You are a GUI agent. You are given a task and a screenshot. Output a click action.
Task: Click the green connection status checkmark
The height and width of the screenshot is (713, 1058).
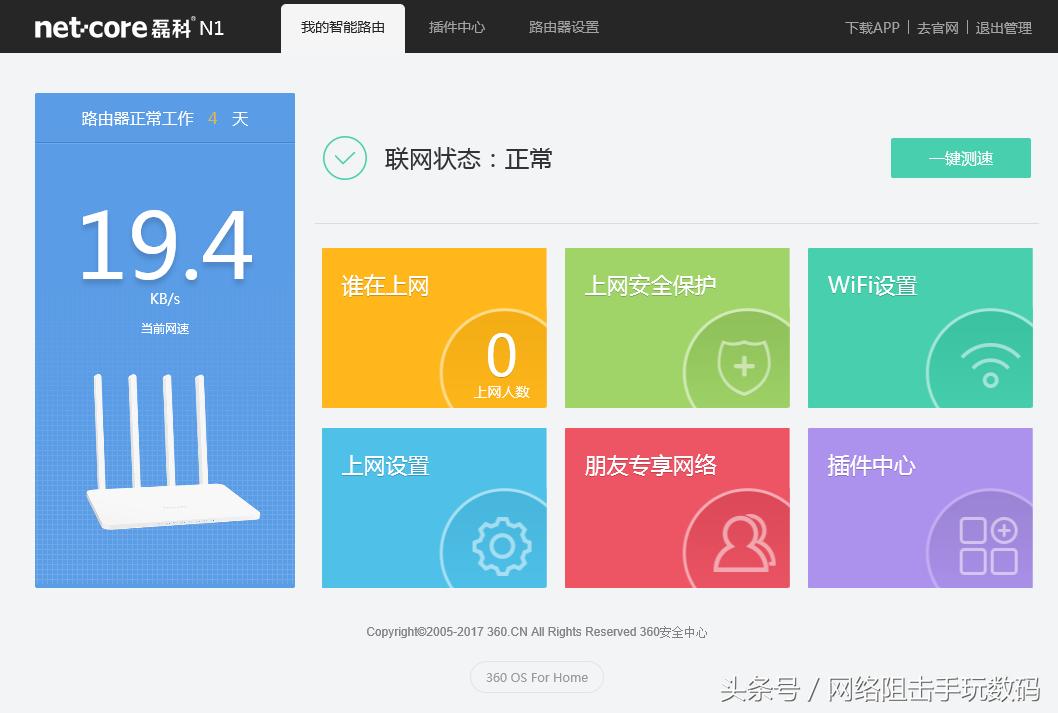(344, 158)
